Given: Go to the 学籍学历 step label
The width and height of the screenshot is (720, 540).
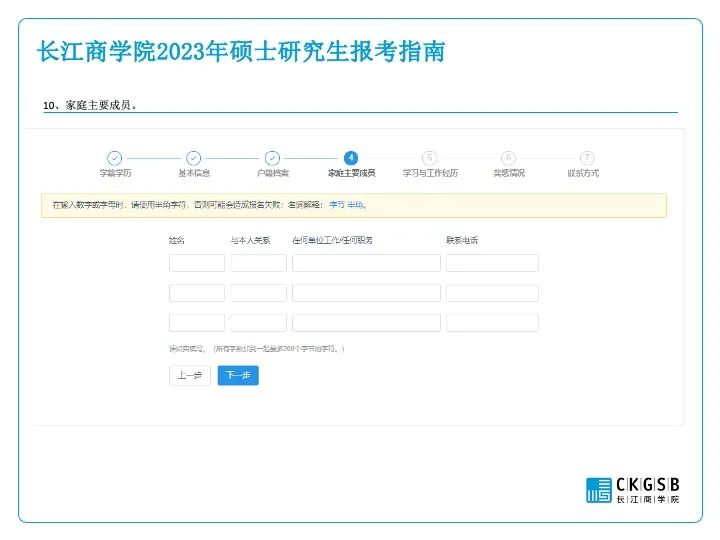Looking at the screenshot, I should click(x=115, y=173).
